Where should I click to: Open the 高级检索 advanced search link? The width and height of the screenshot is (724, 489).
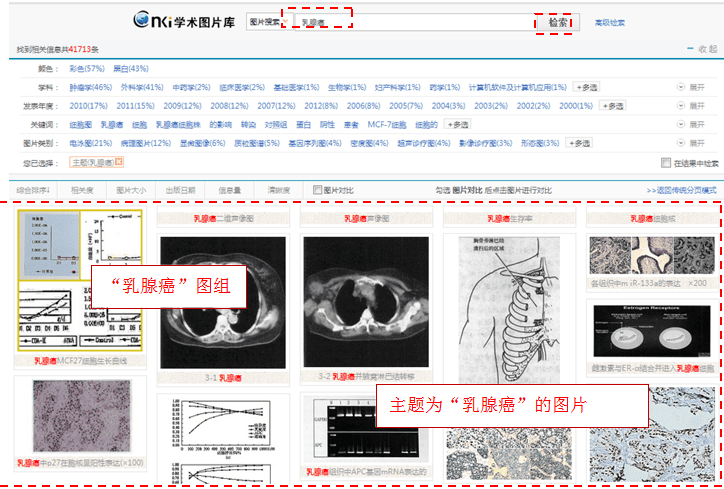pyautogui.click(x=609, y=23)
